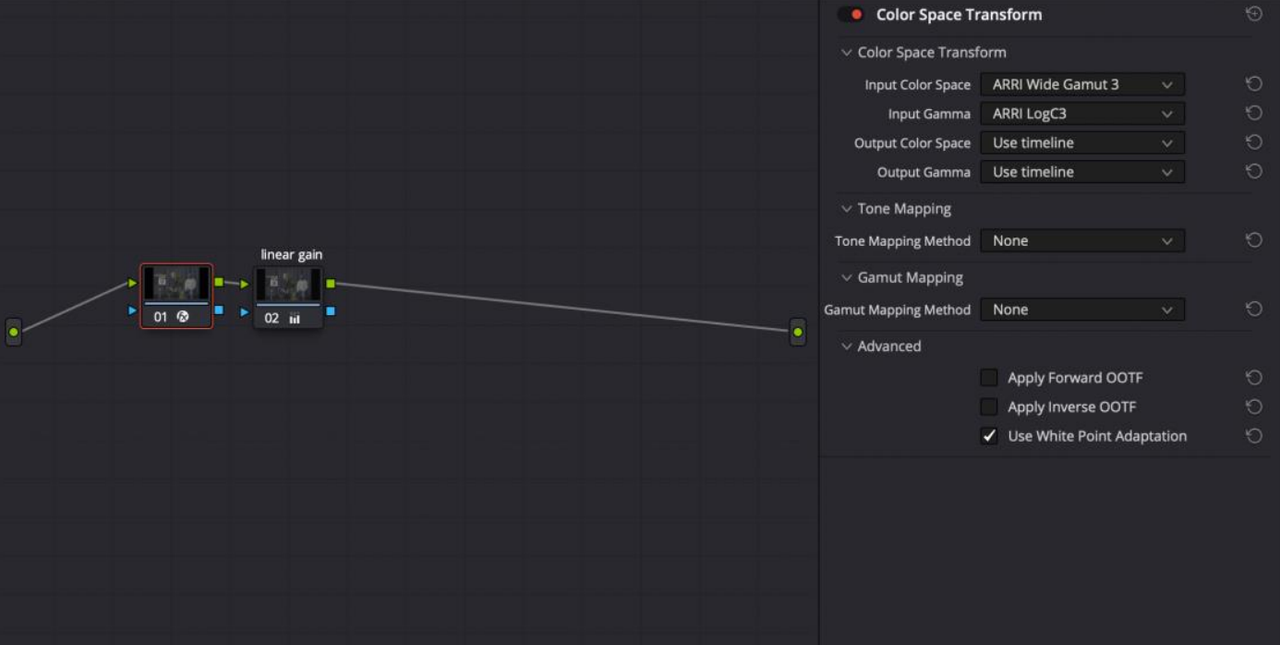Click the source input dot of the node graph
Viewport: 1280px width, 645px height.
click(13, 332)
